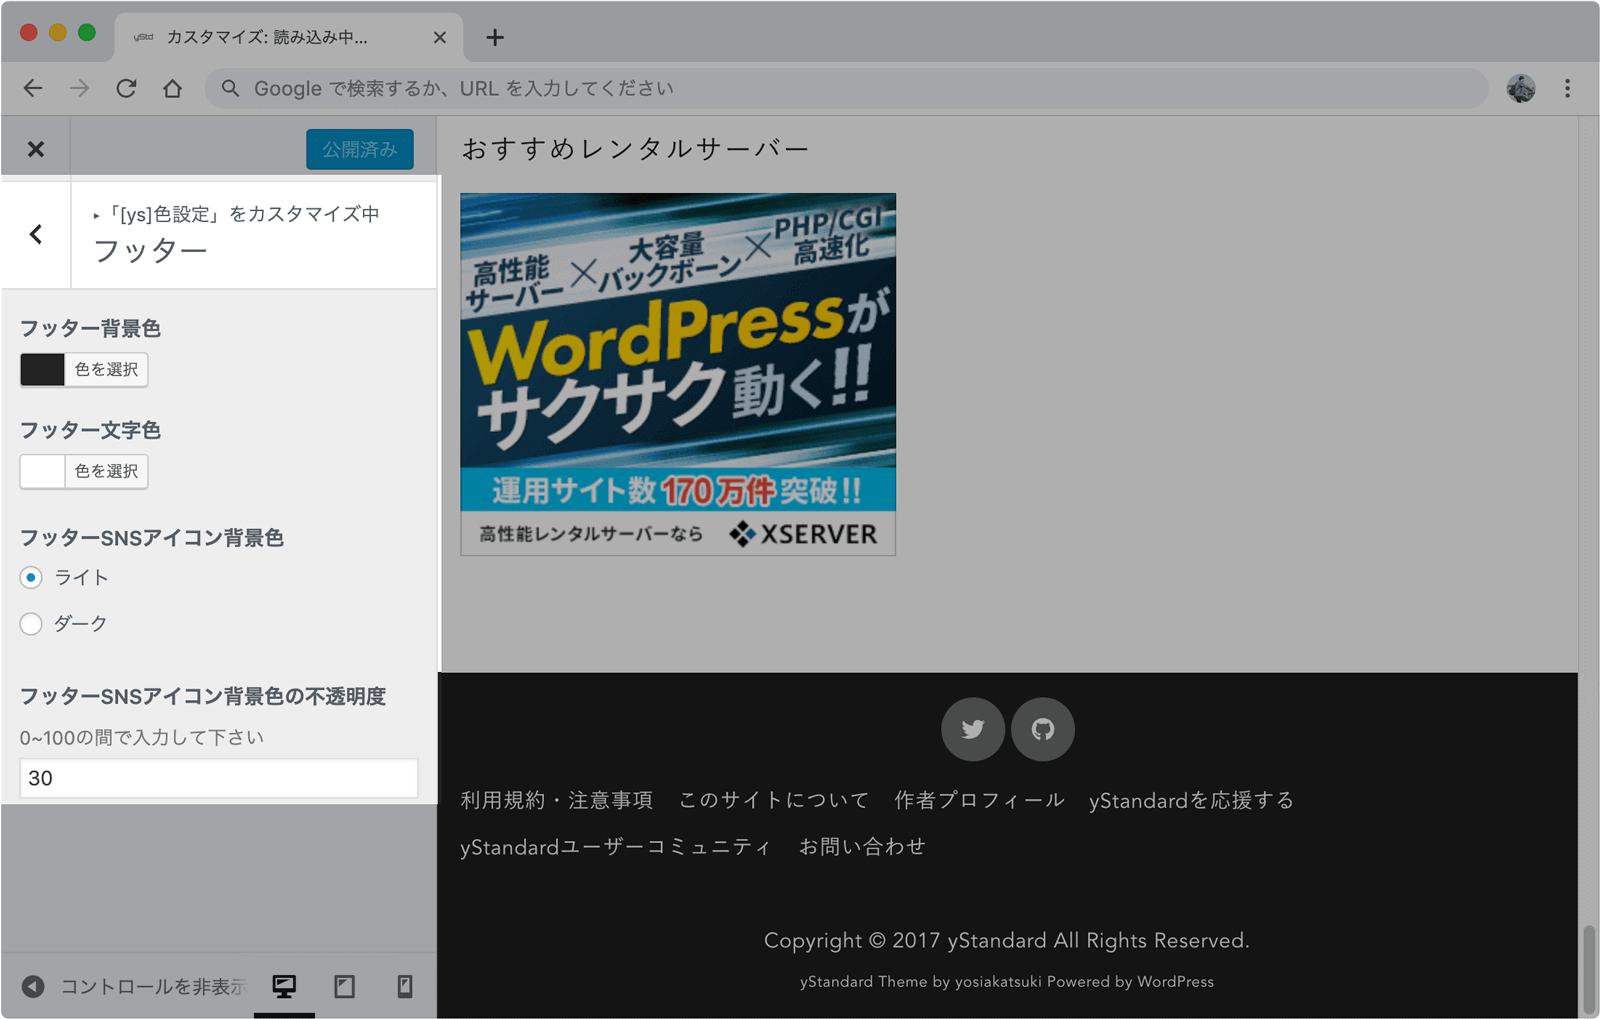Image resolution: width=1600 pixels, height=1019 pixels.
Task: Click the コントロールを非表示 label
Action: click(153, 987)
